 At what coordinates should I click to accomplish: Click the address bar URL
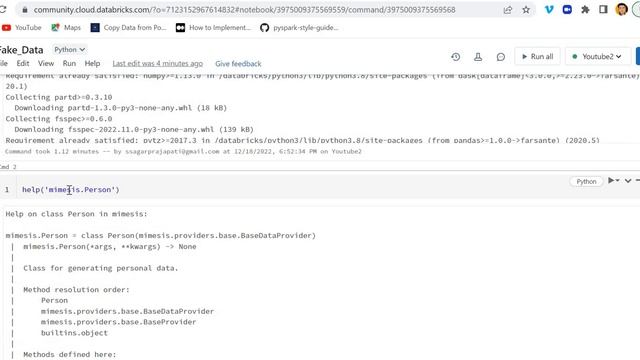coord(244,10)
